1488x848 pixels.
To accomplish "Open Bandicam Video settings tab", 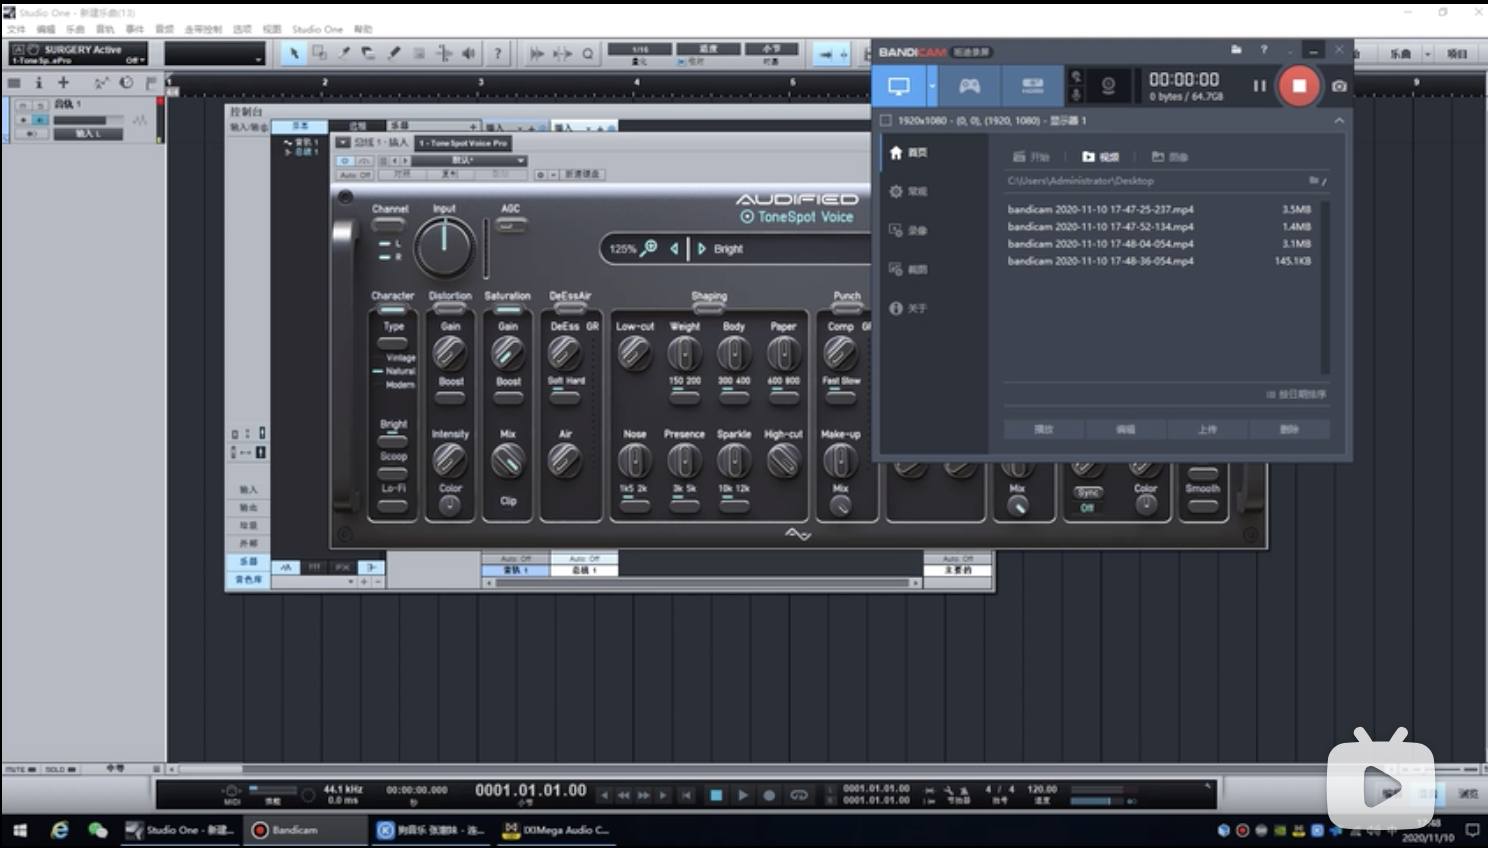I will pyautogui.click(x=909, y=231).
